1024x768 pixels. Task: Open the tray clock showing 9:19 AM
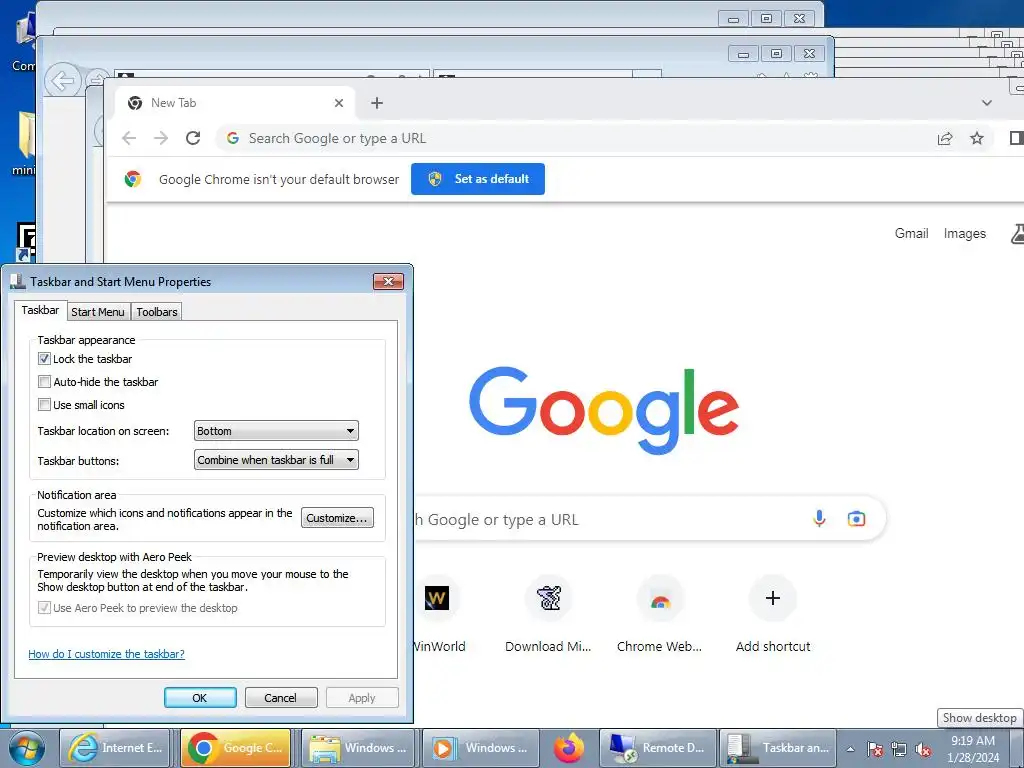(973, 748)
